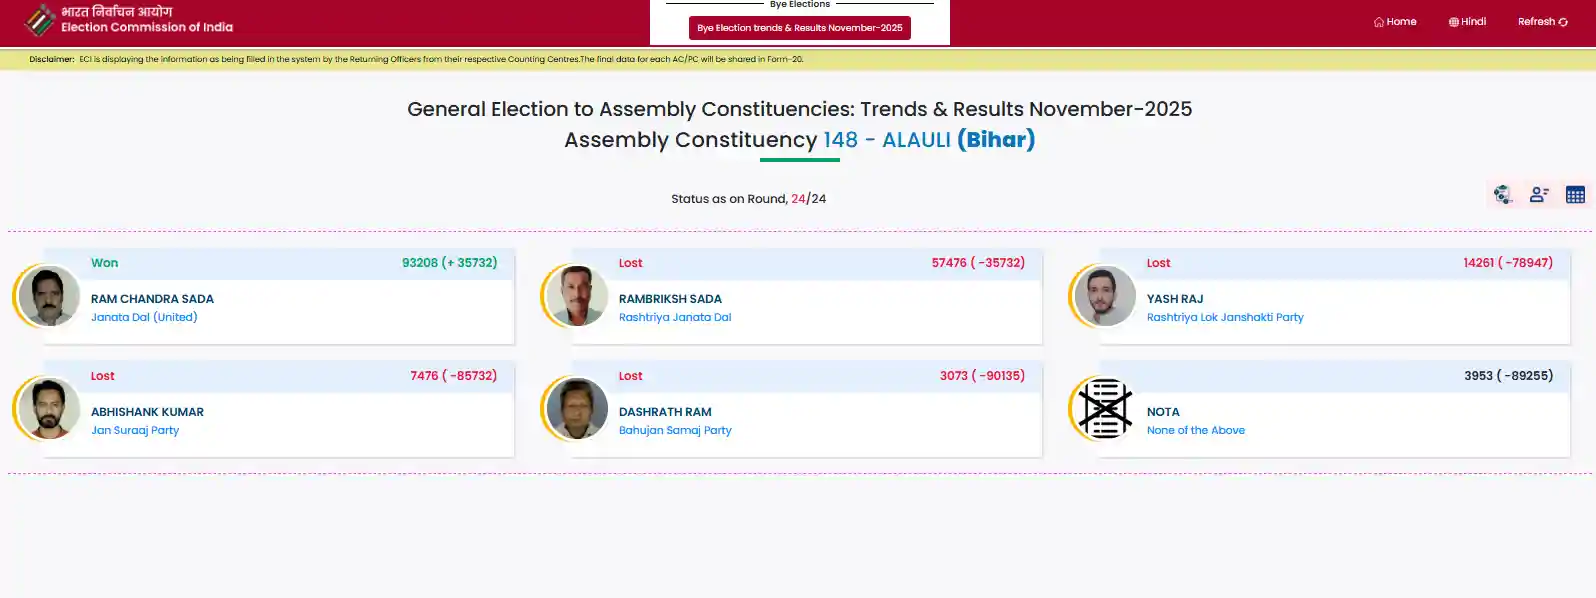The width and height of the screenshot is (1596, 598).
Task: Click the Election Commission of India logo
Action: click(x=40, y=20)
